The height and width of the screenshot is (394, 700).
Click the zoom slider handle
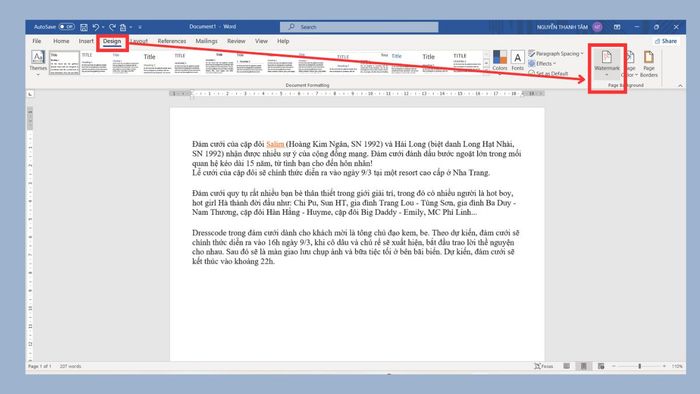(x=640, y=366)
